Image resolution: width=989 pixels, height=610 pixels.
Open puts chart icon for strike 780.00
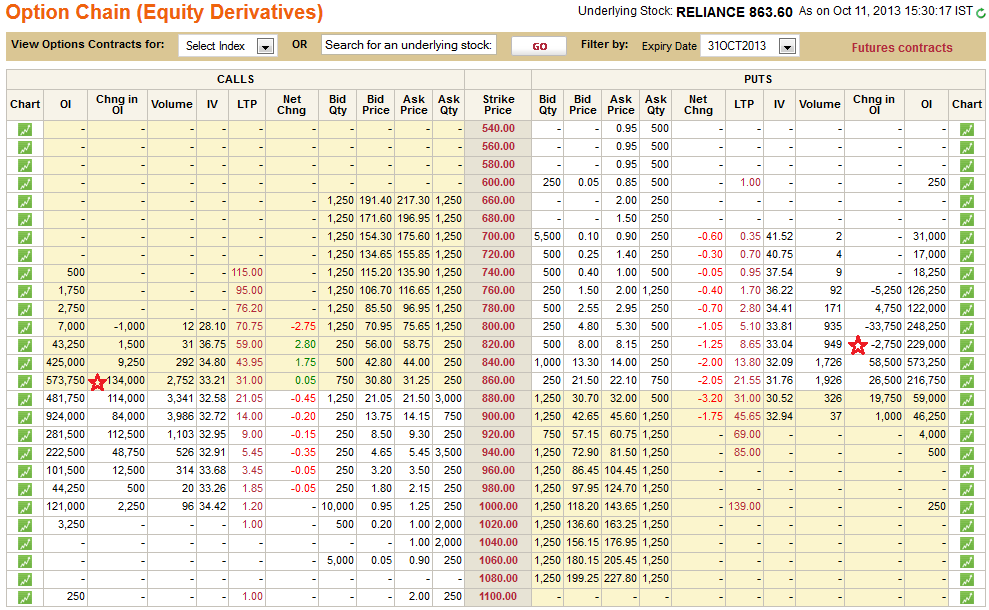tap(966, 309)
